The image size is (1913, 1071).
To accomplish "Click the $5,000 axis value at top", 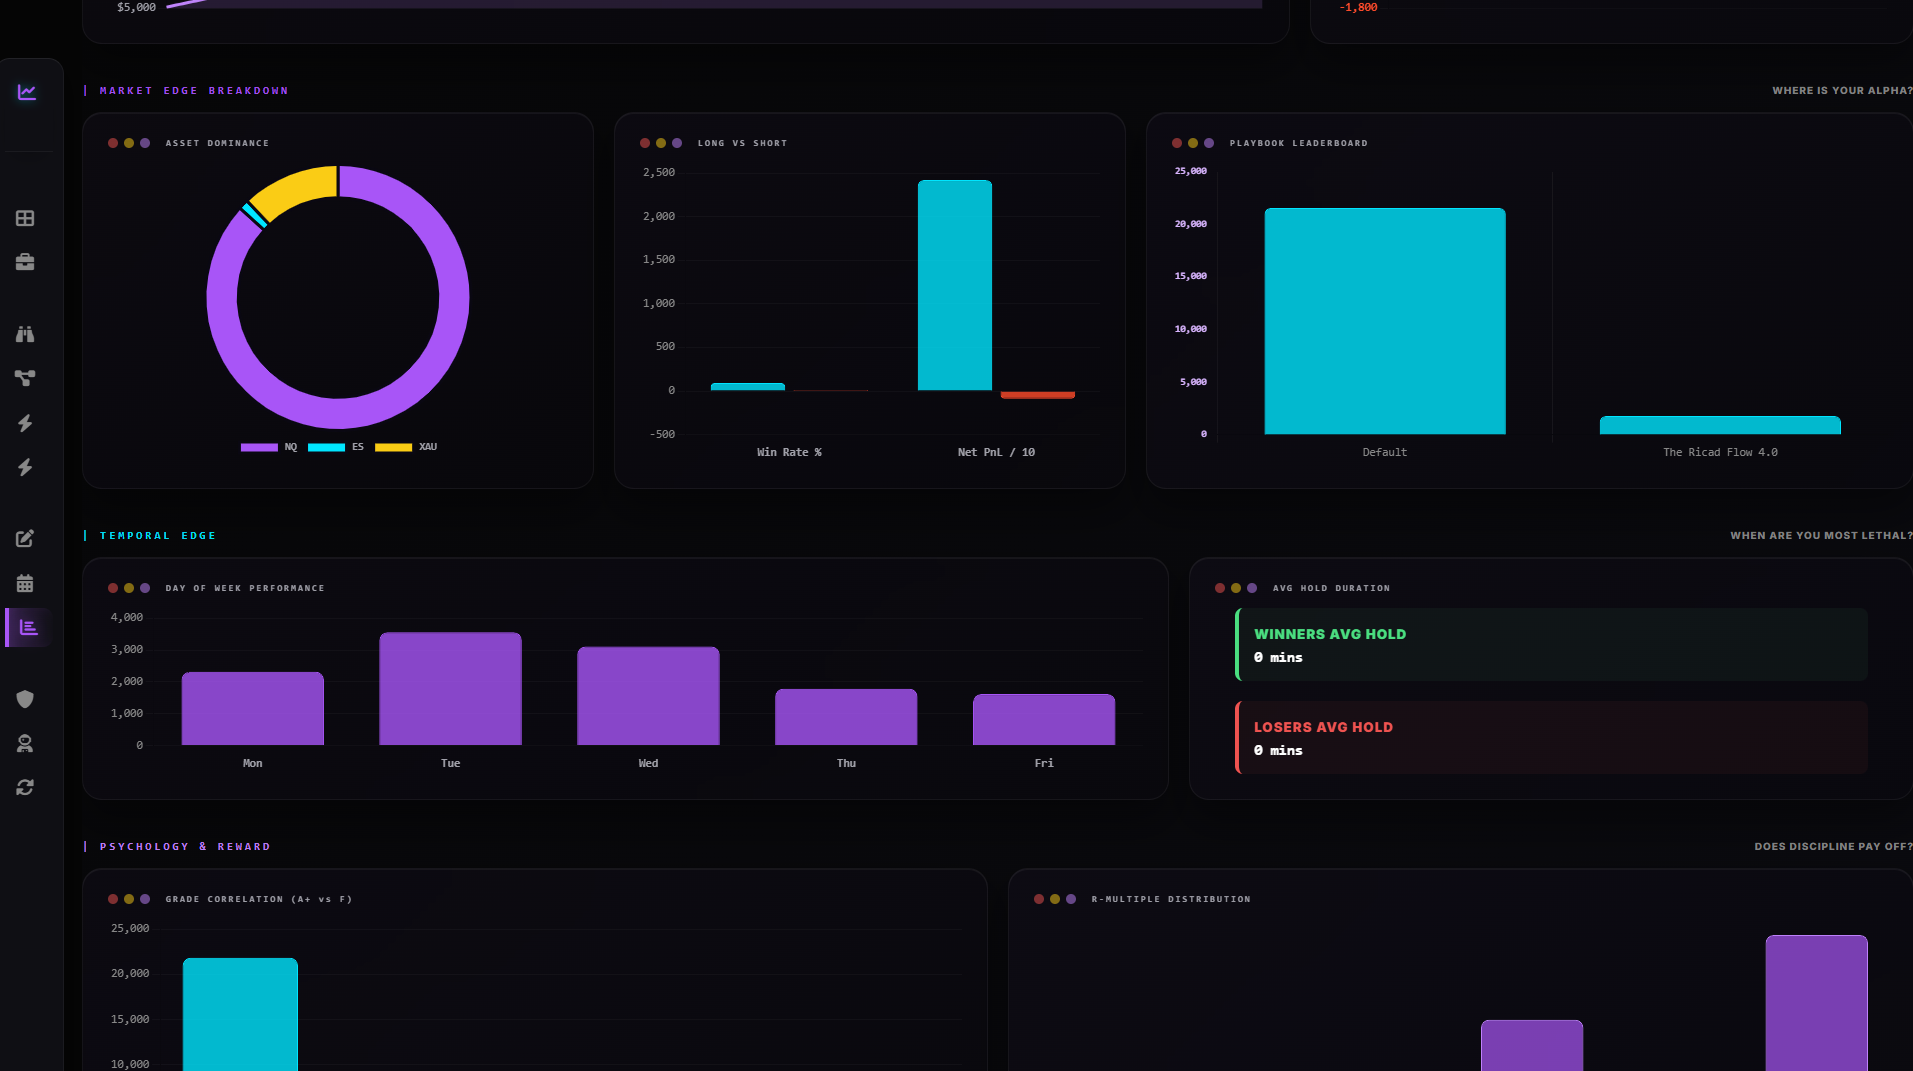I will coord(136,7).
